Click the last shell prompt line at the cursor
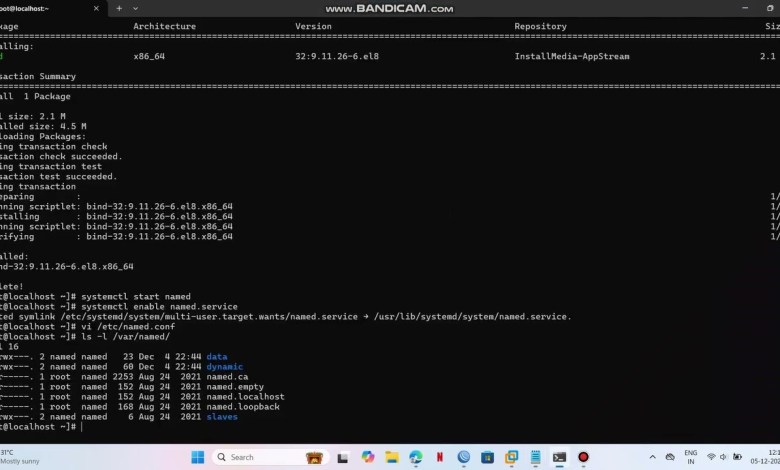Screen dimensions: 780x470 pyautogui.click(x=41, y=427)
